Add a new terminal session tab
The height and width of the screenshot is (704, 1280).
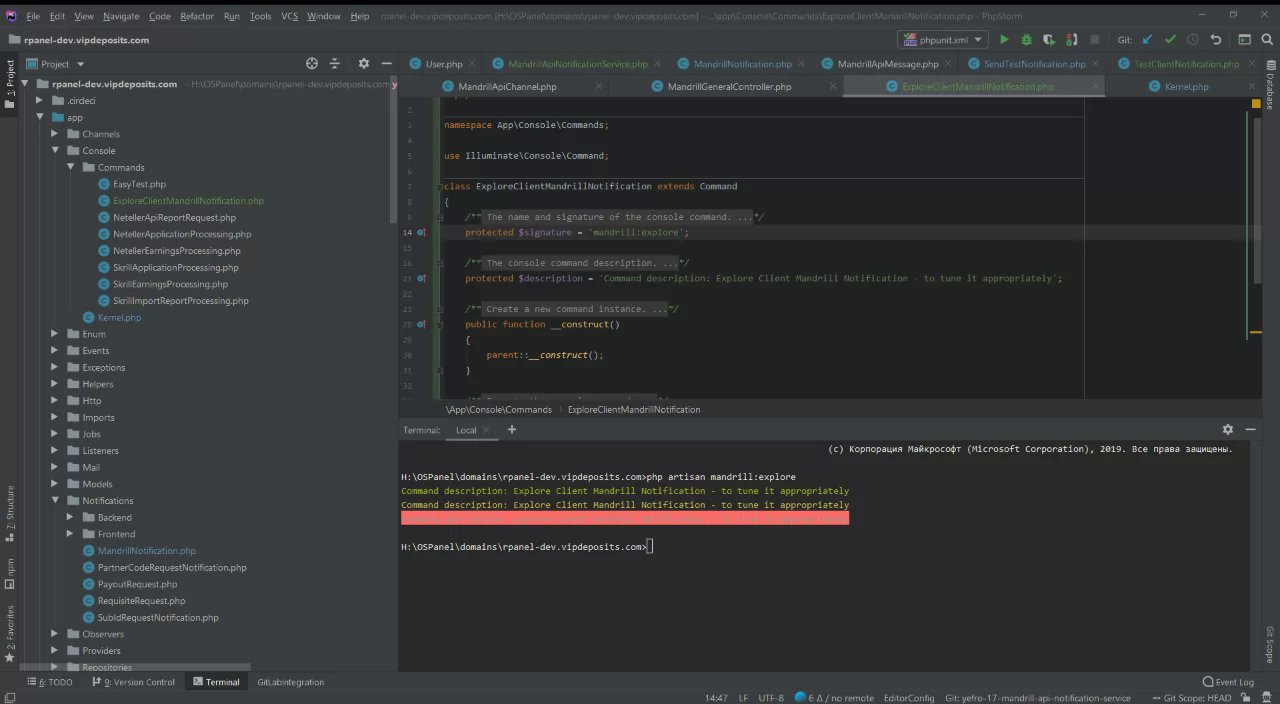coord(512,430)
